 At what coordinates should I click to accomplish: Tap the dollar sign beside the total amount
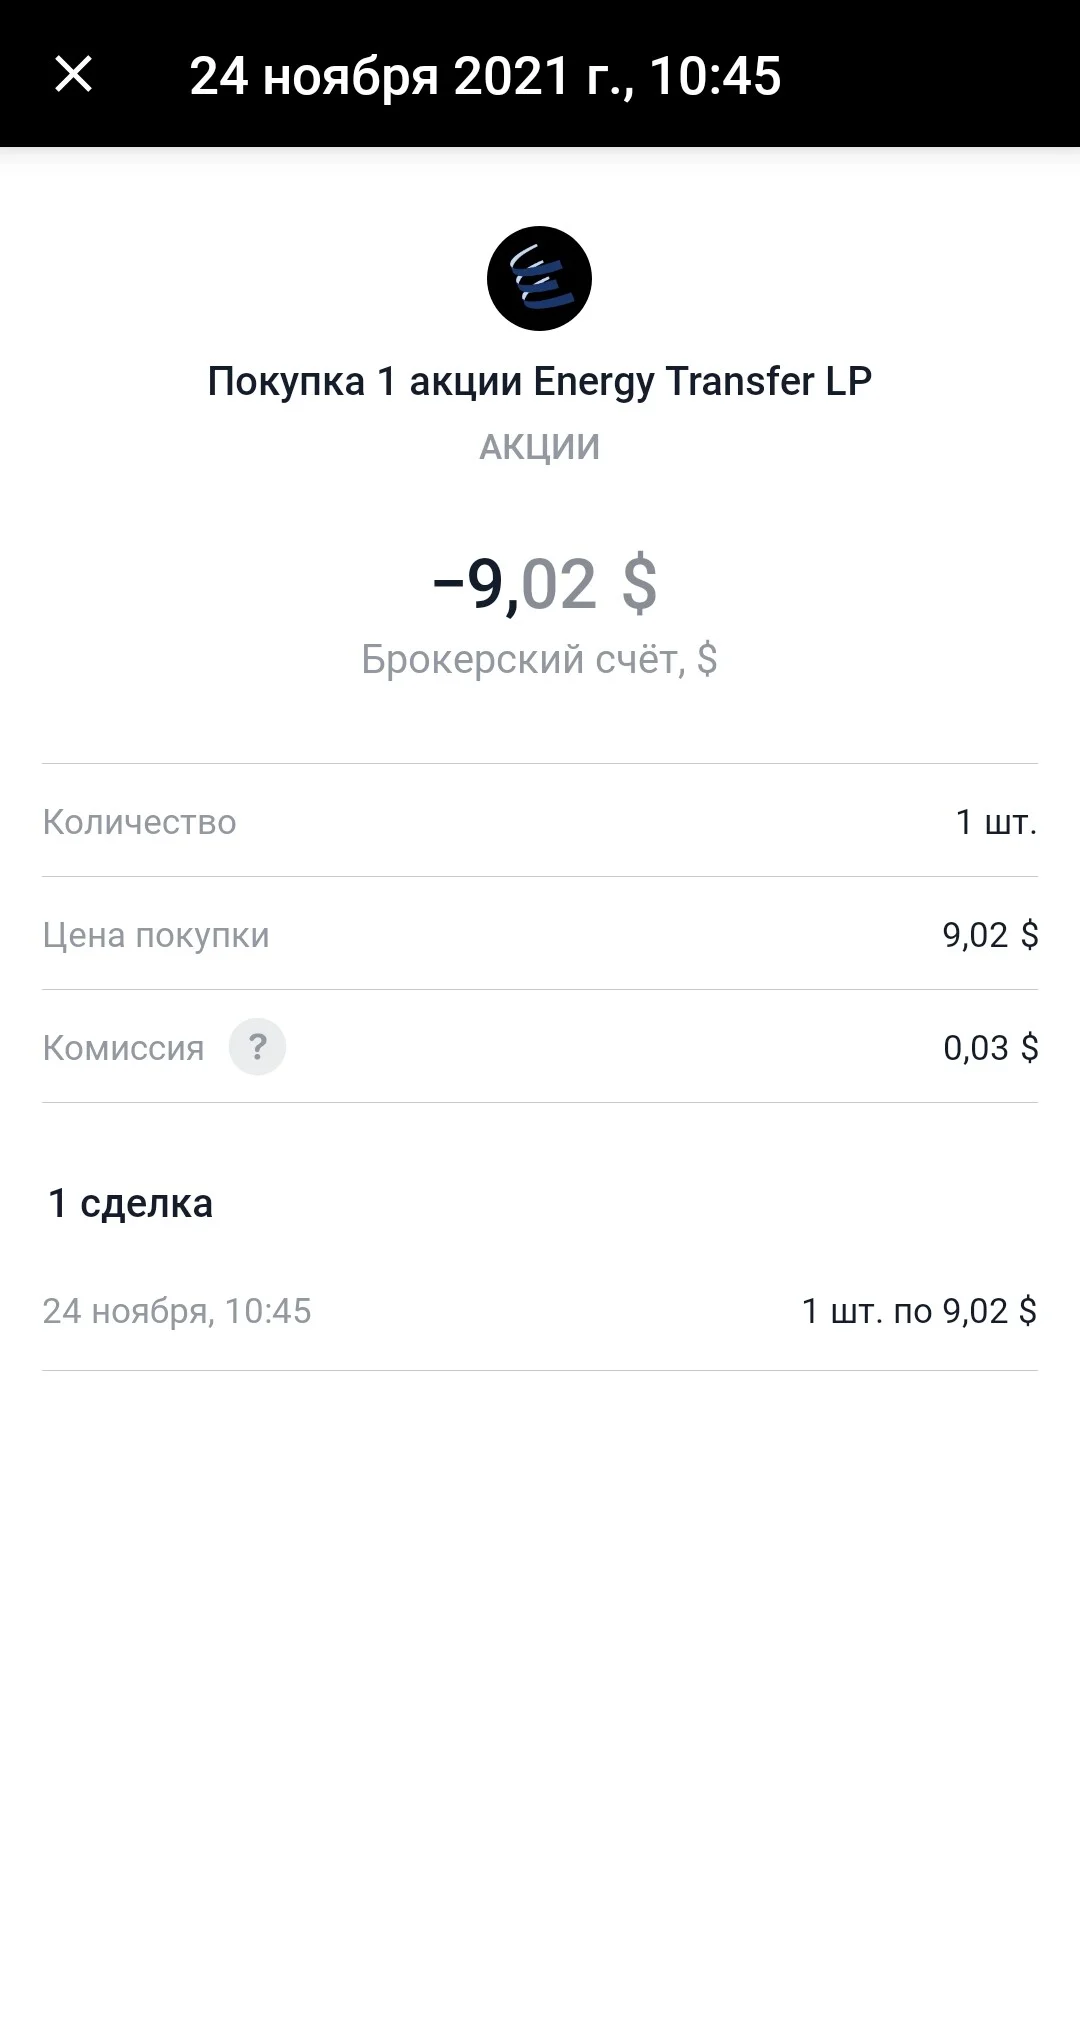[639, 585]
